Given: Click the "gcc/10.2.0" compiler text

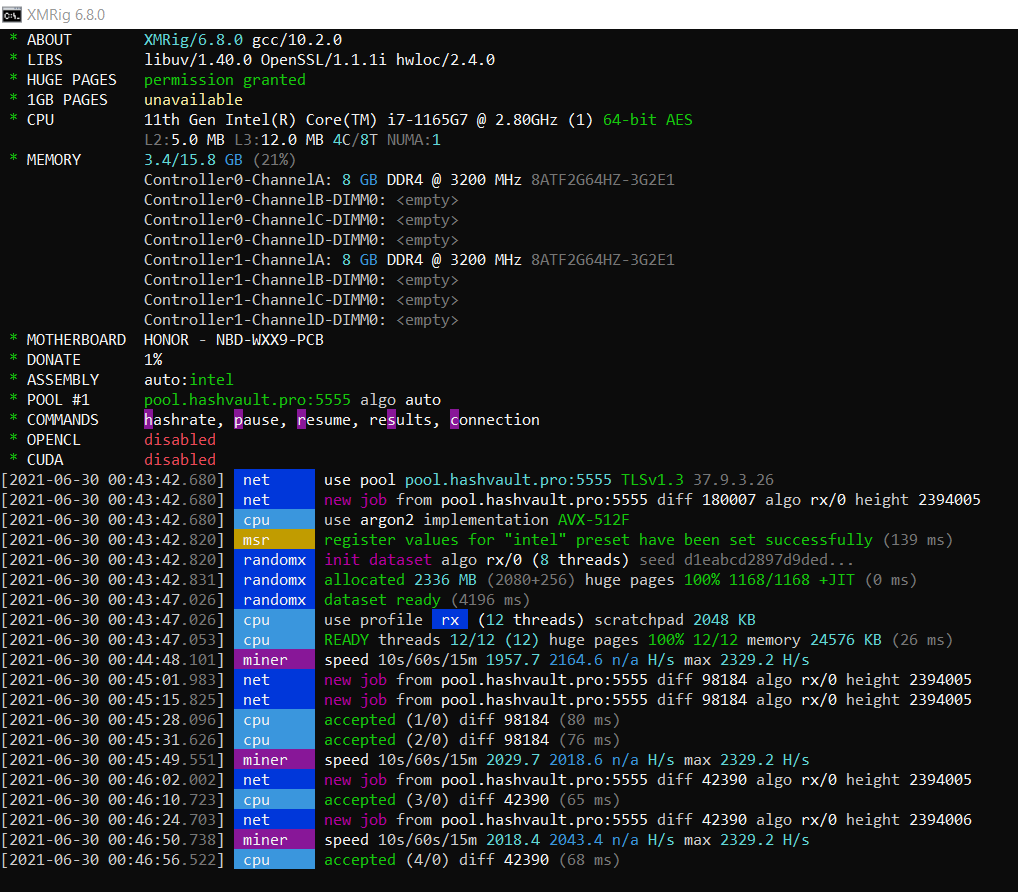Looking at the screenshot, I should tap(297, 40).
